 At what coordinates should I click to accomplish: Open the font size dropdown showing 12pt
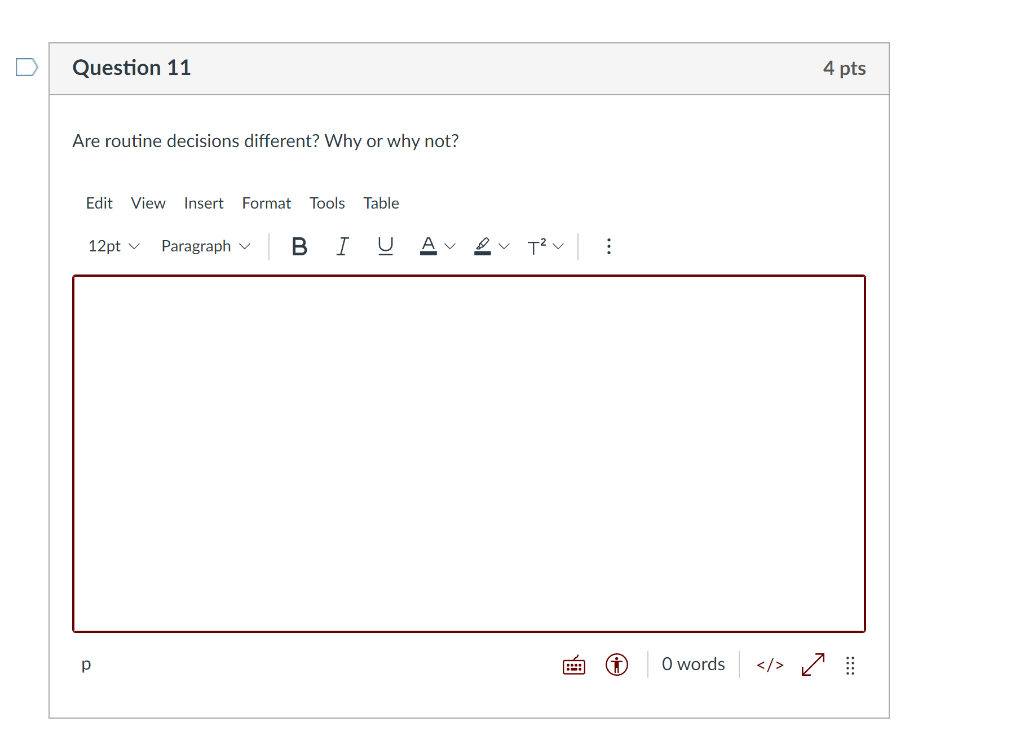(113, 246)
